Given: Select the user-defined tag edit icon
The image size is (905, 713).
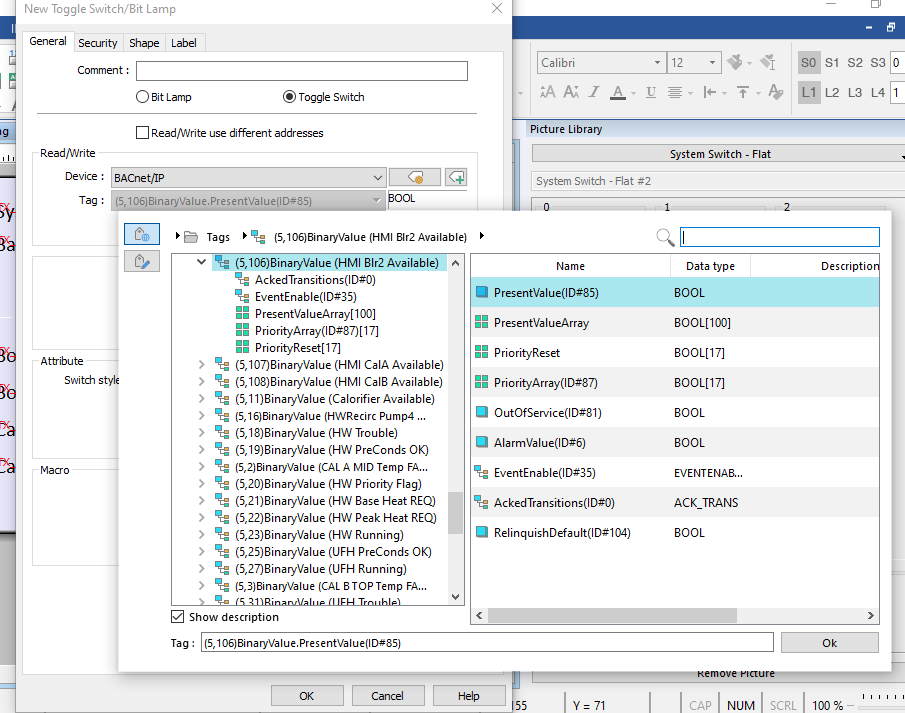Looking at the screenshot, I should click(x=141, y=261).
